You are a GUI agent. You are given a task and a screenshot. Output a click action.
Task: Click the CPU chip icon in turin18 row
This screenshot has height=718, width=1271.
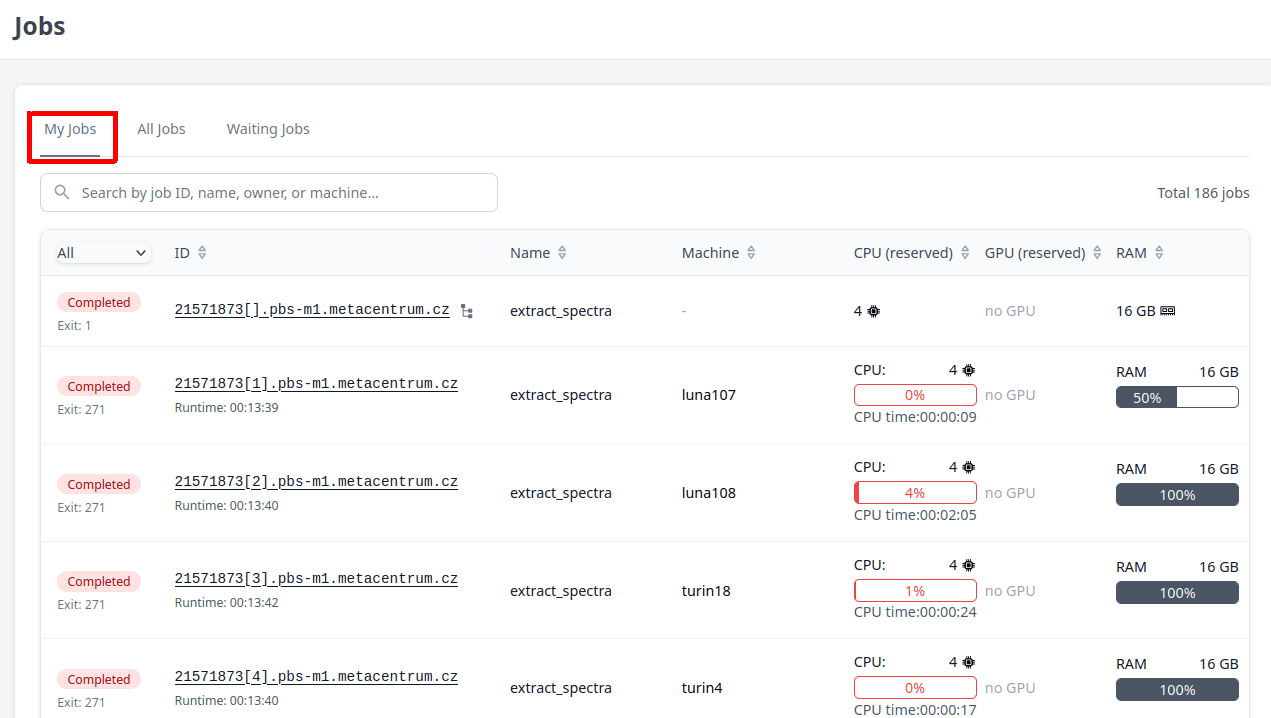[x=968, y=565]
